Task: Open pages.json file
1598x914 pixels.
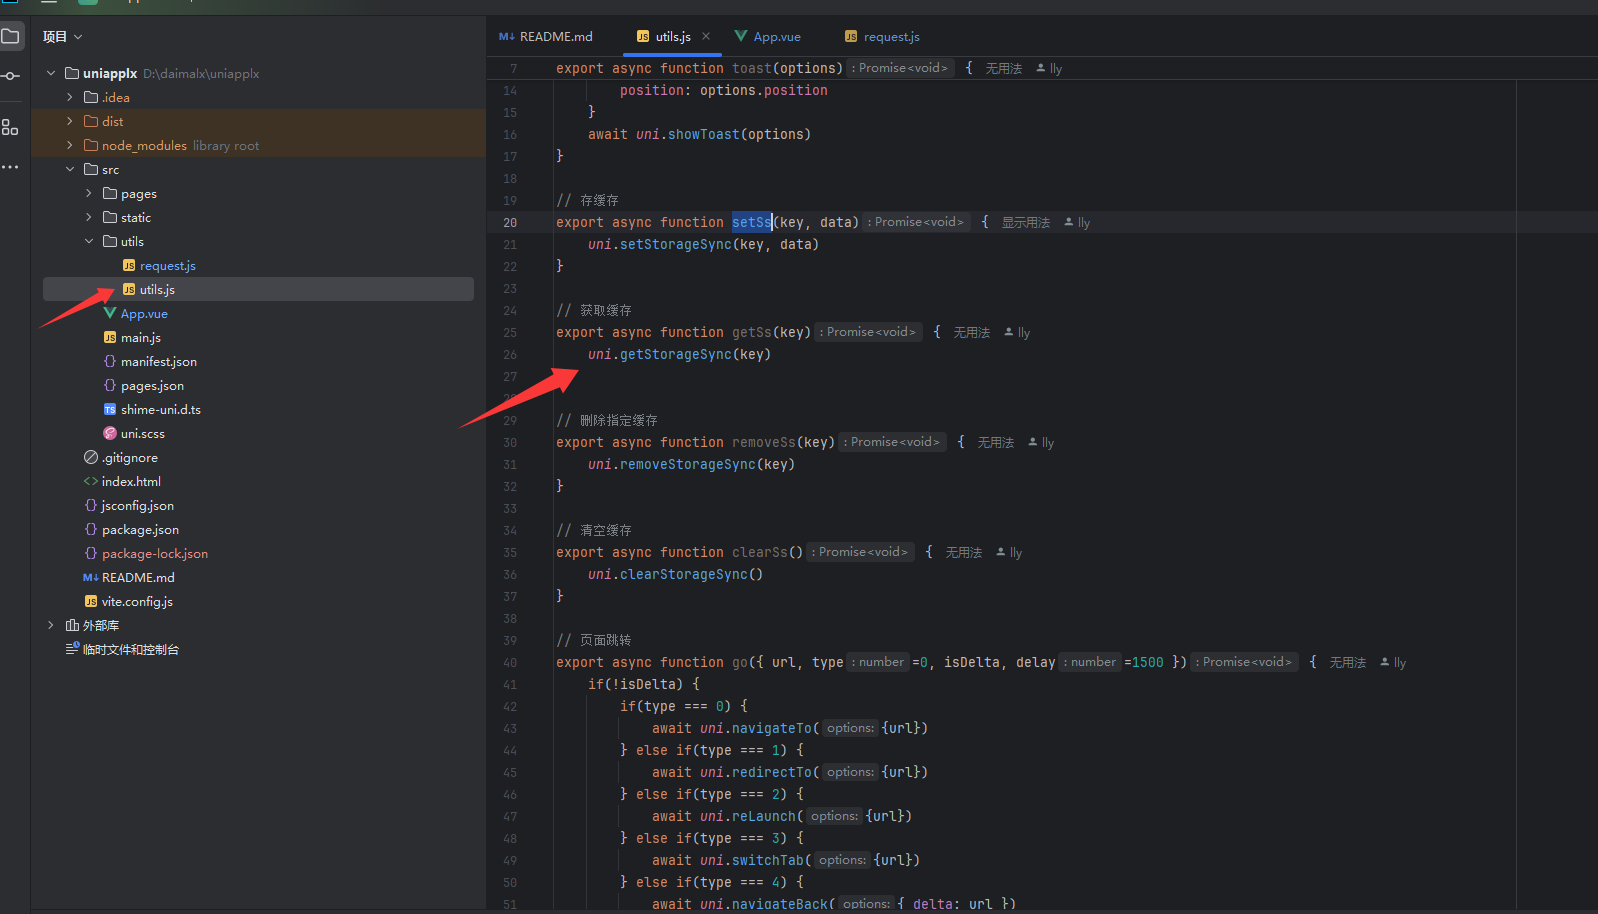Action: [152, 385]
